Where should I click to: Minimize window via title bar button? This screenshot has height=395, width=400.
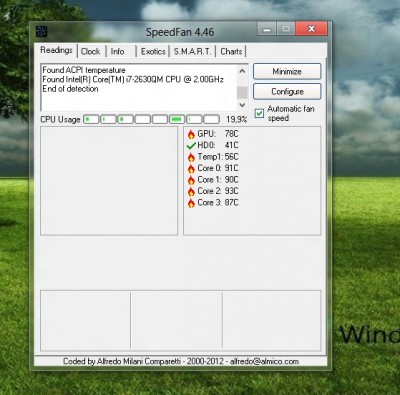[x=267, y=29]
